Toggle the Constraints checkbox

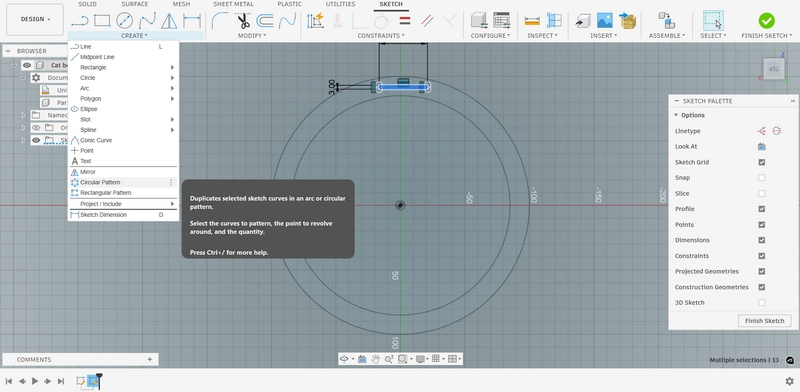(762, 256)
